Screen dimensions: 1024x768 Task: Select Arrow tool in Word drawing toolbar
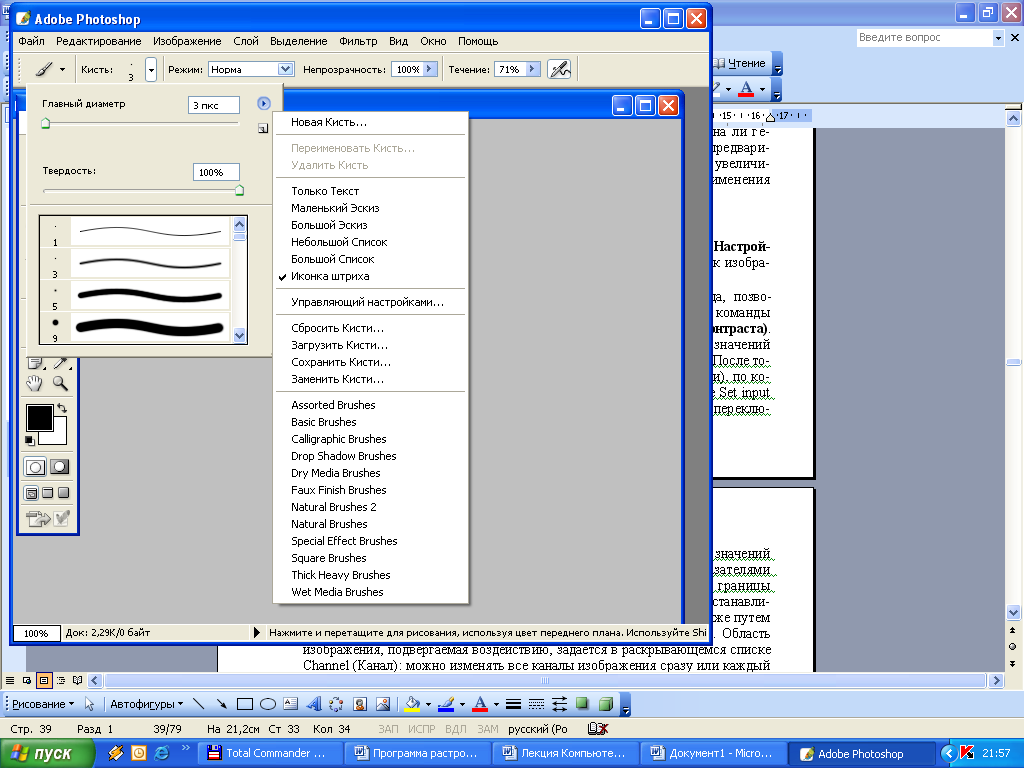tap(221, 704)
